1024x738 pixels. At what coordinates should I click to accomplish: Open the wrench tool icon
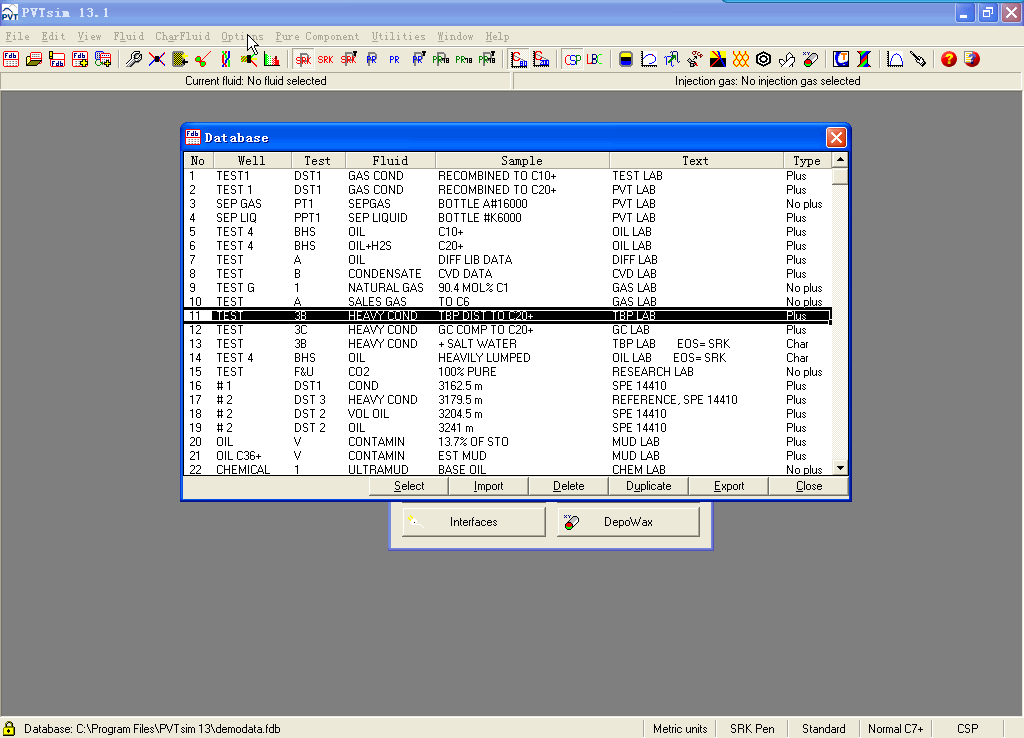[134, 59]
